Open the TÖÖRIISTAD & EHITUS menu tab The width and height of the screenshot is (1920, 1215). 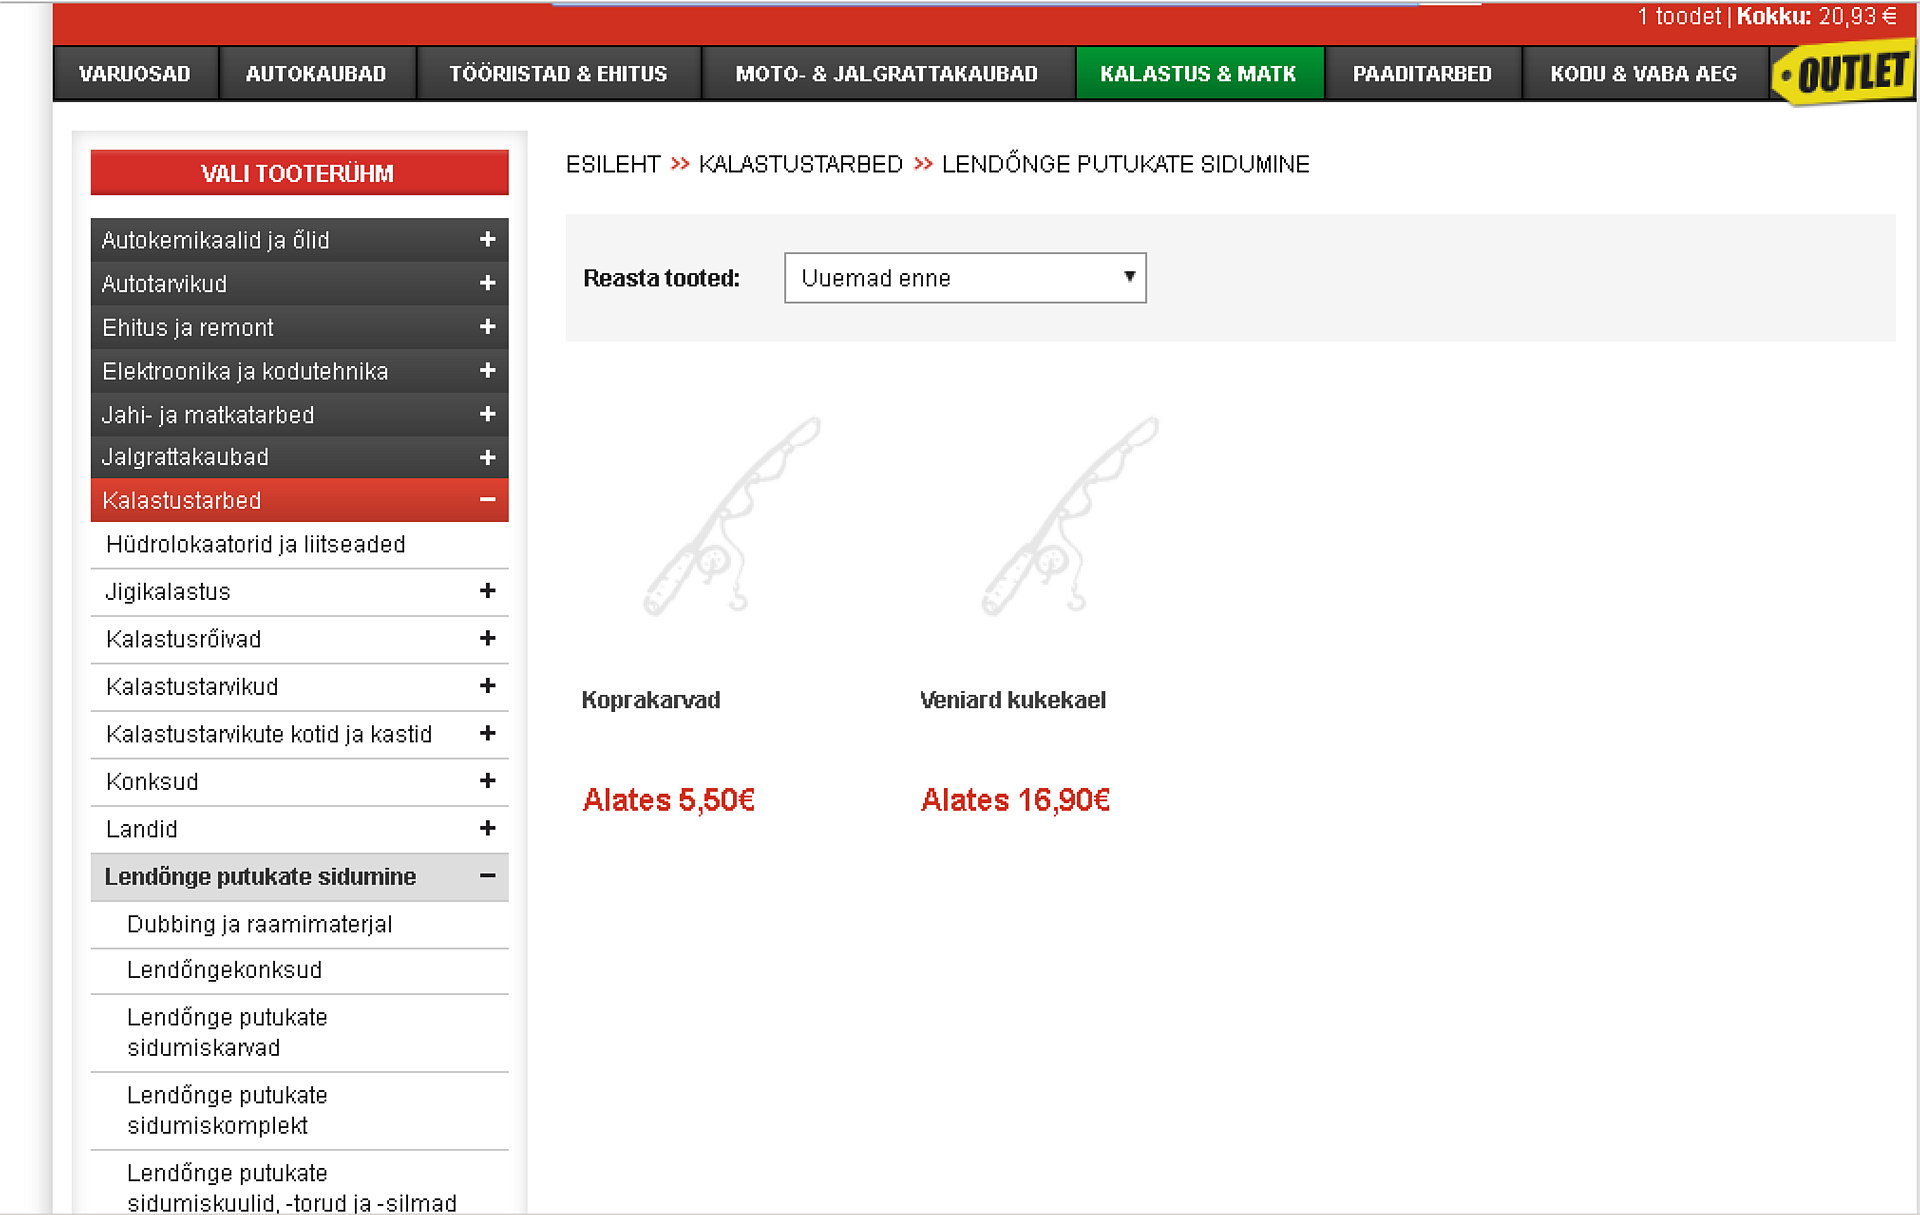point(558,74)
